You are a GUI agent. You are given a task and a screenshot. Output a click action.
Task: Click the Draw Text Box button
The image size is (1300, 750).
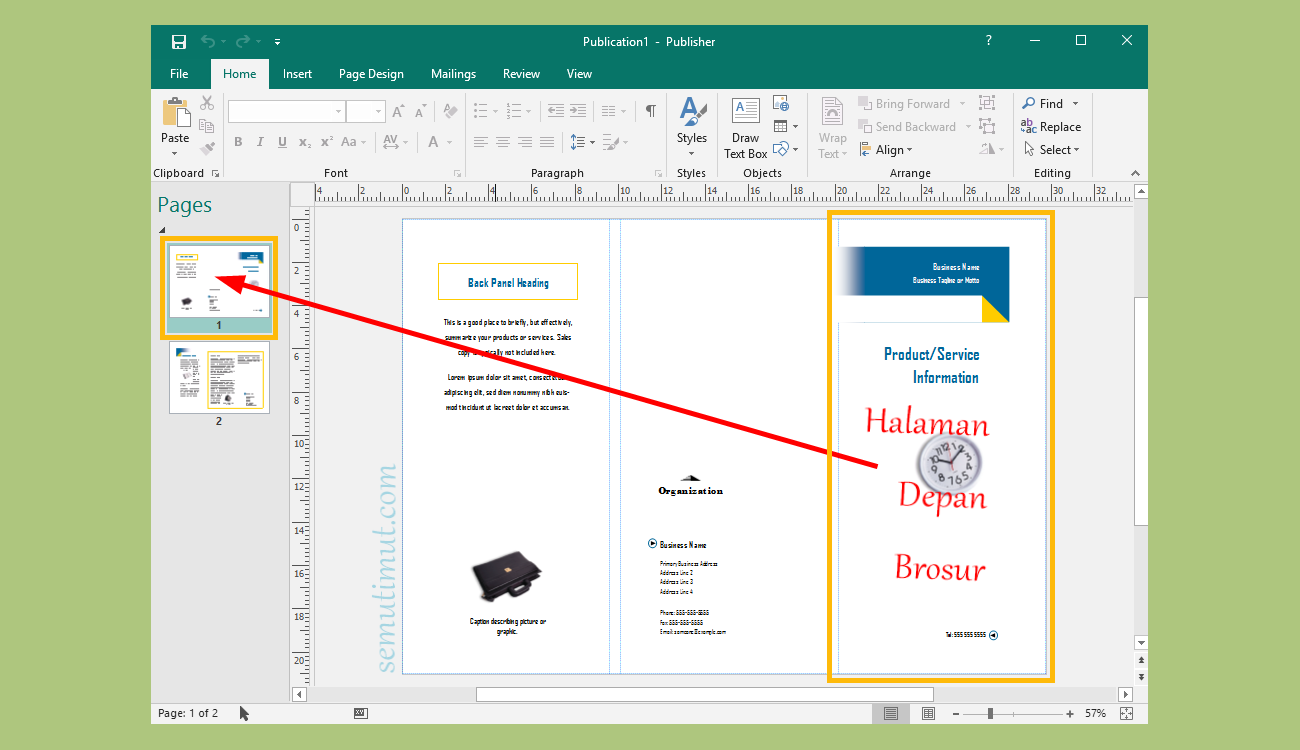746,128
